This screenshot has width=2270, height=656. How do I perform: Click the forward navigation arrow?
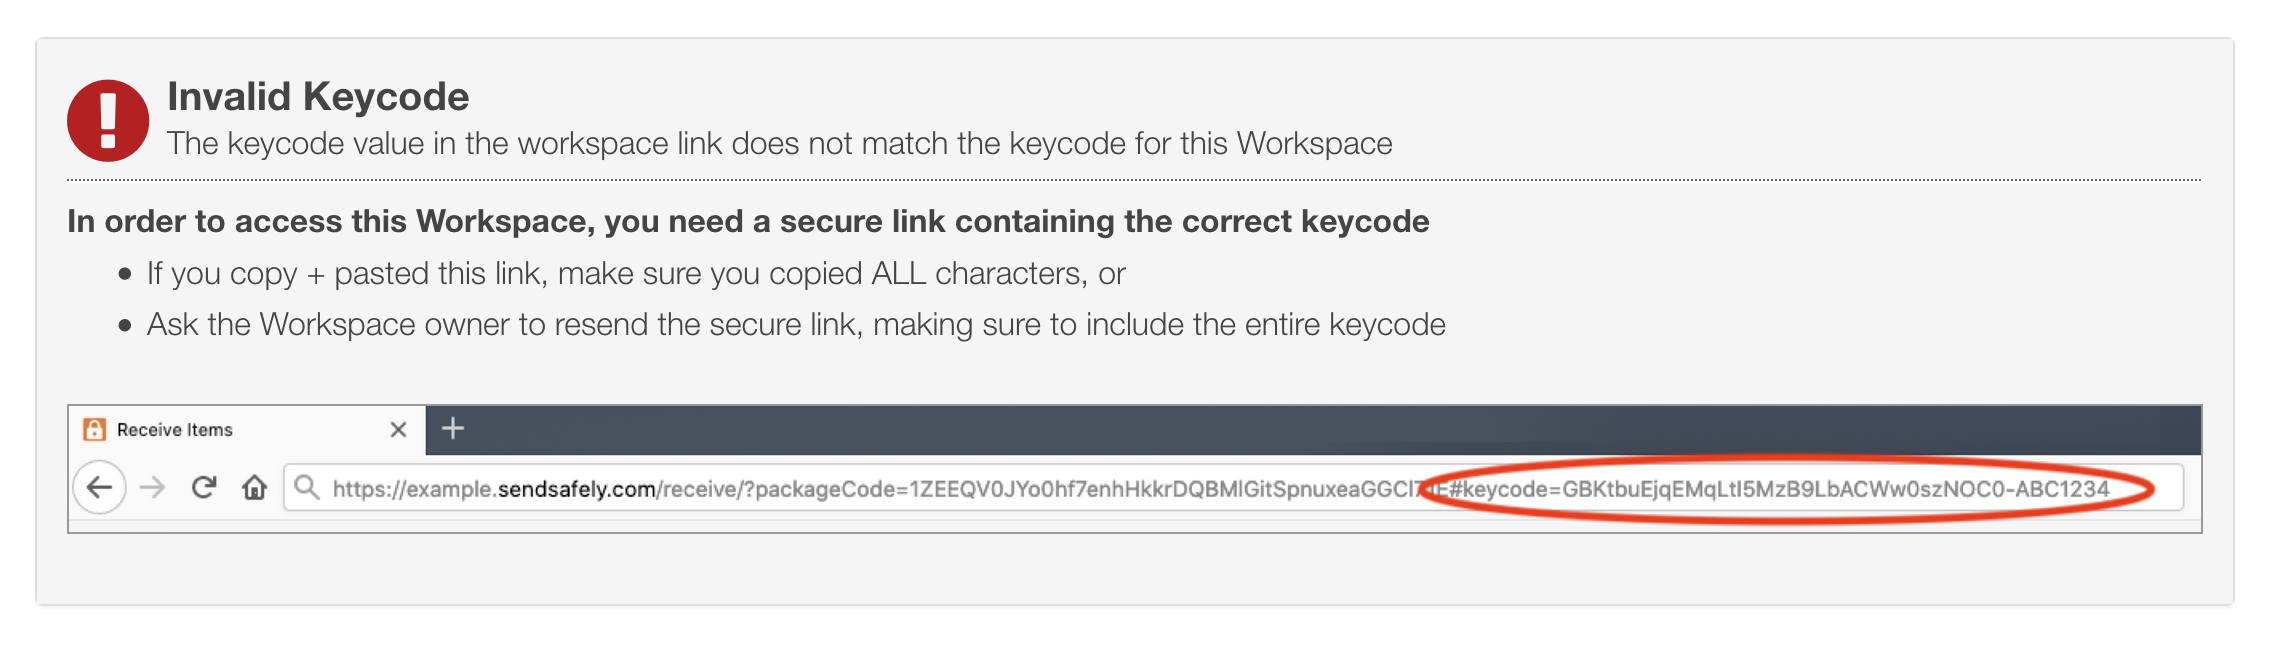151,490
